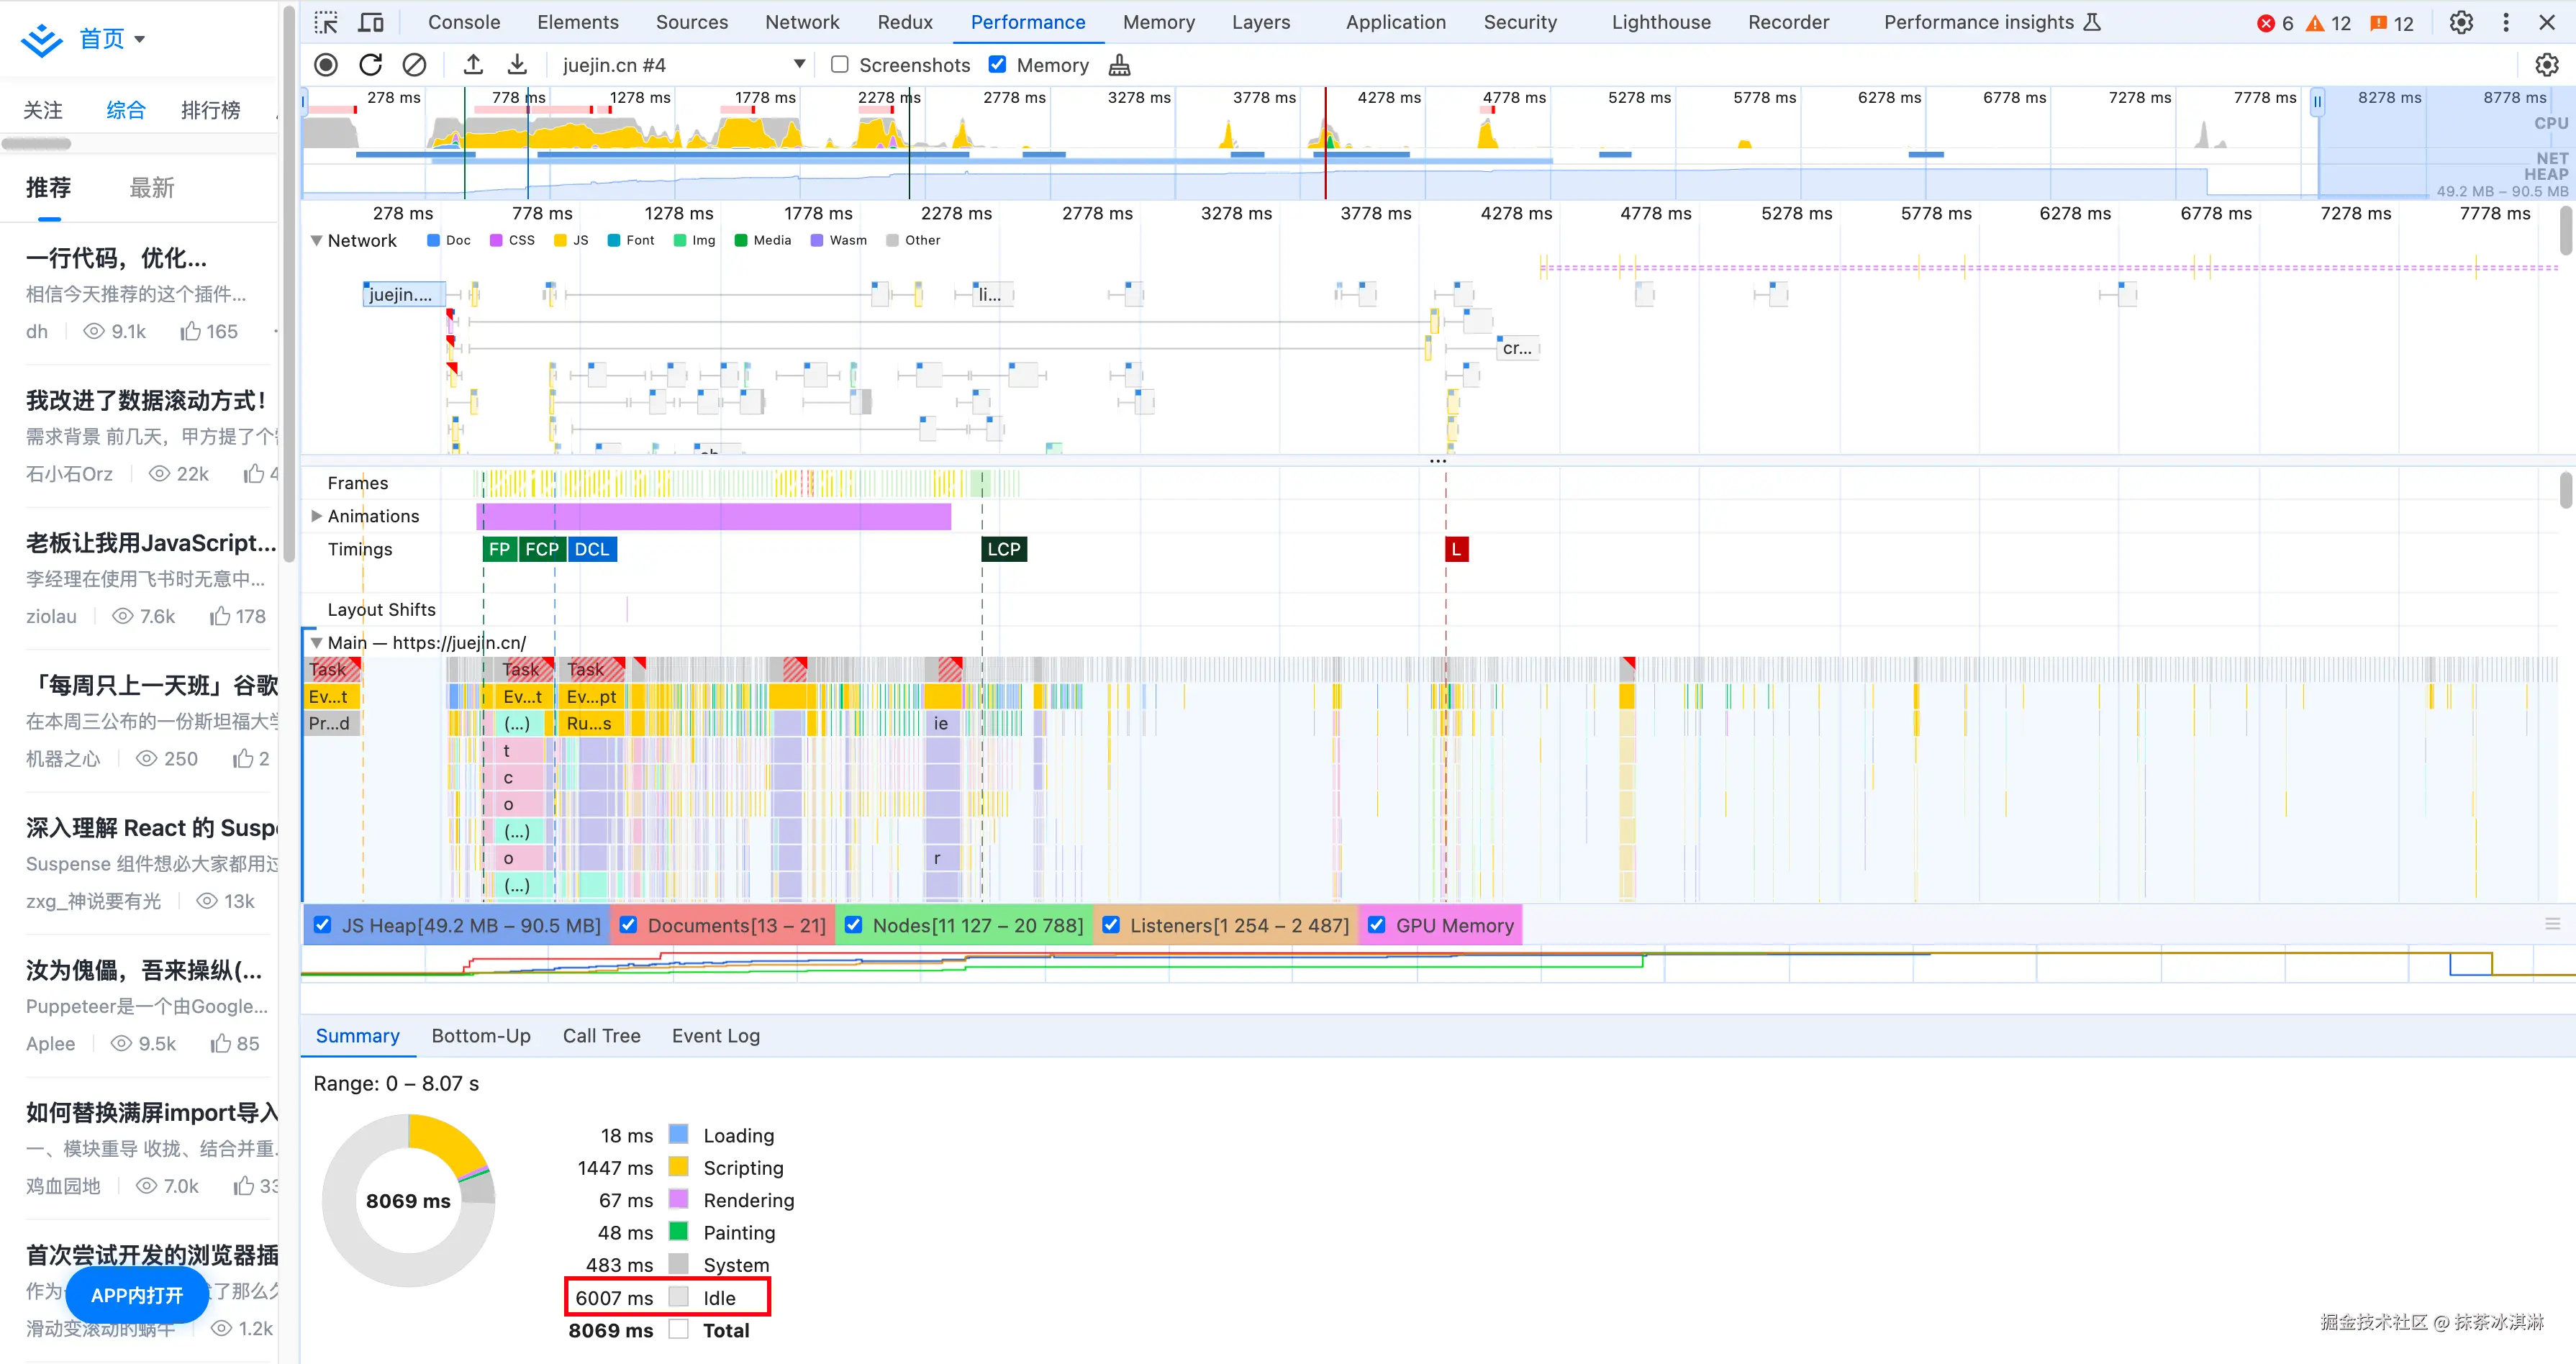Screen dimensions: 2576x1364
Task: Click the collect garbage icon
Action: [1119, 65]
